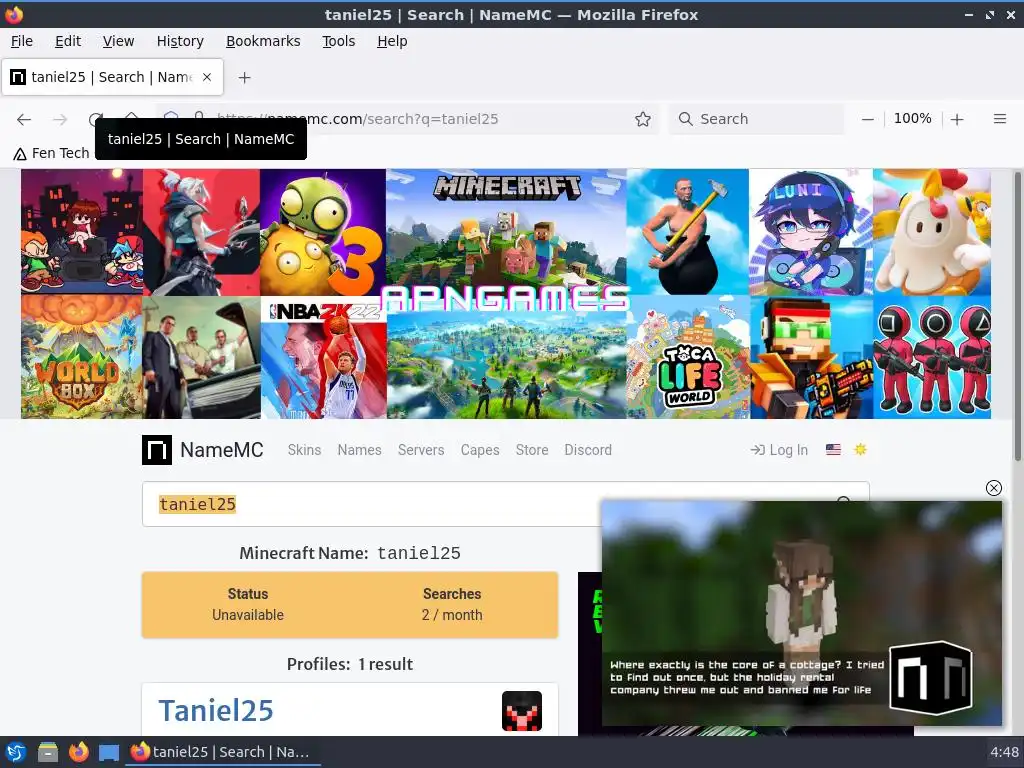Click the Toca Life World thumbnail

coord(688,357)
